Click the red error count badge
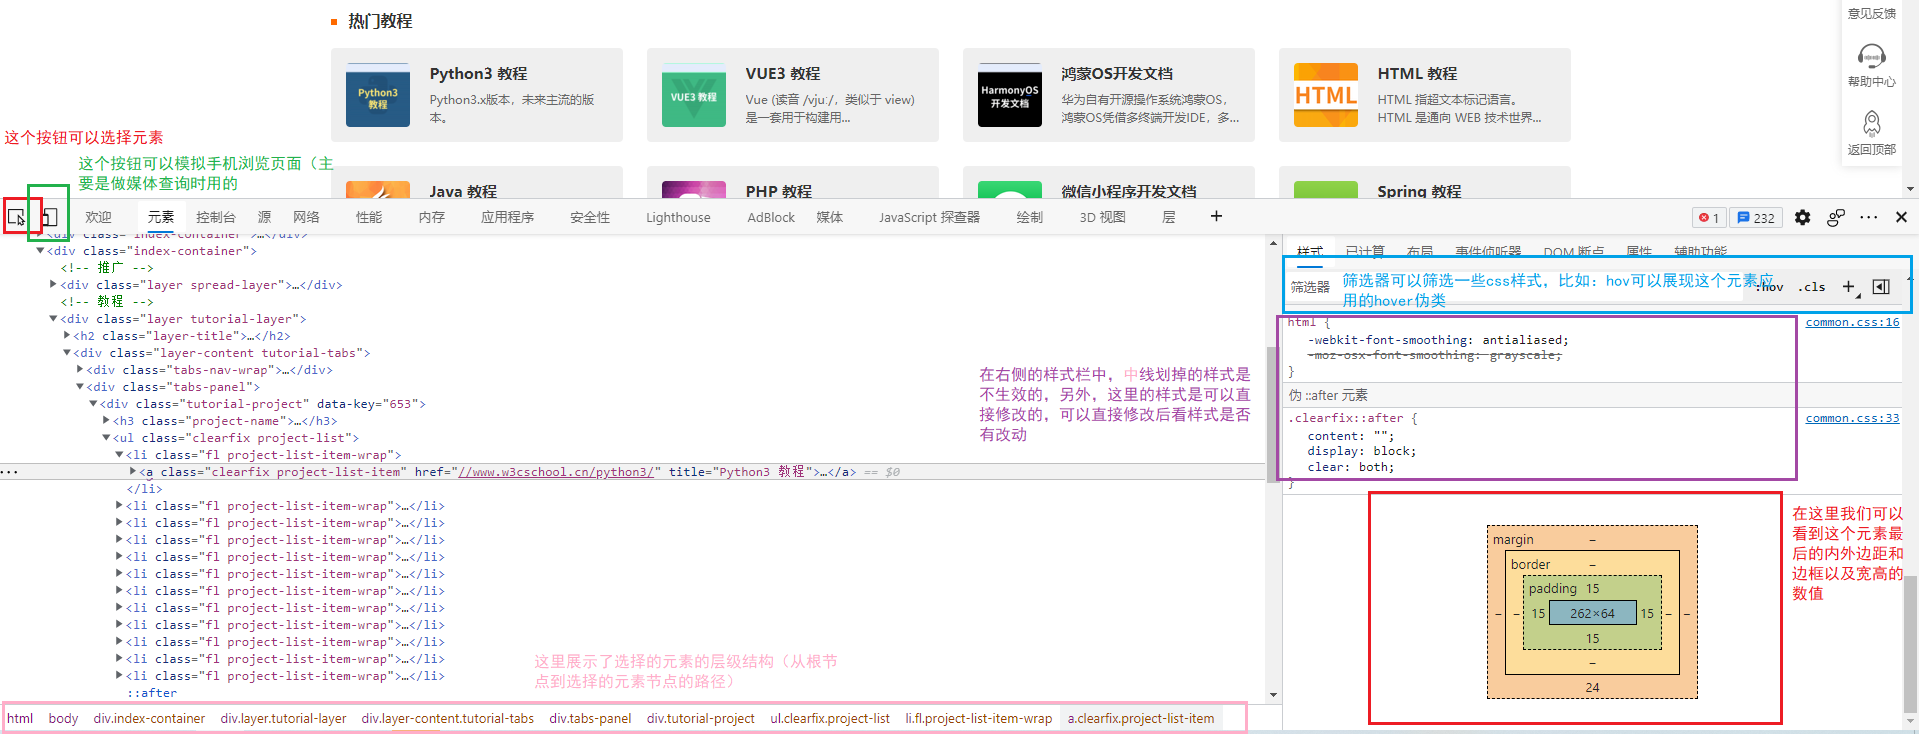 [x=1709, y=217]
